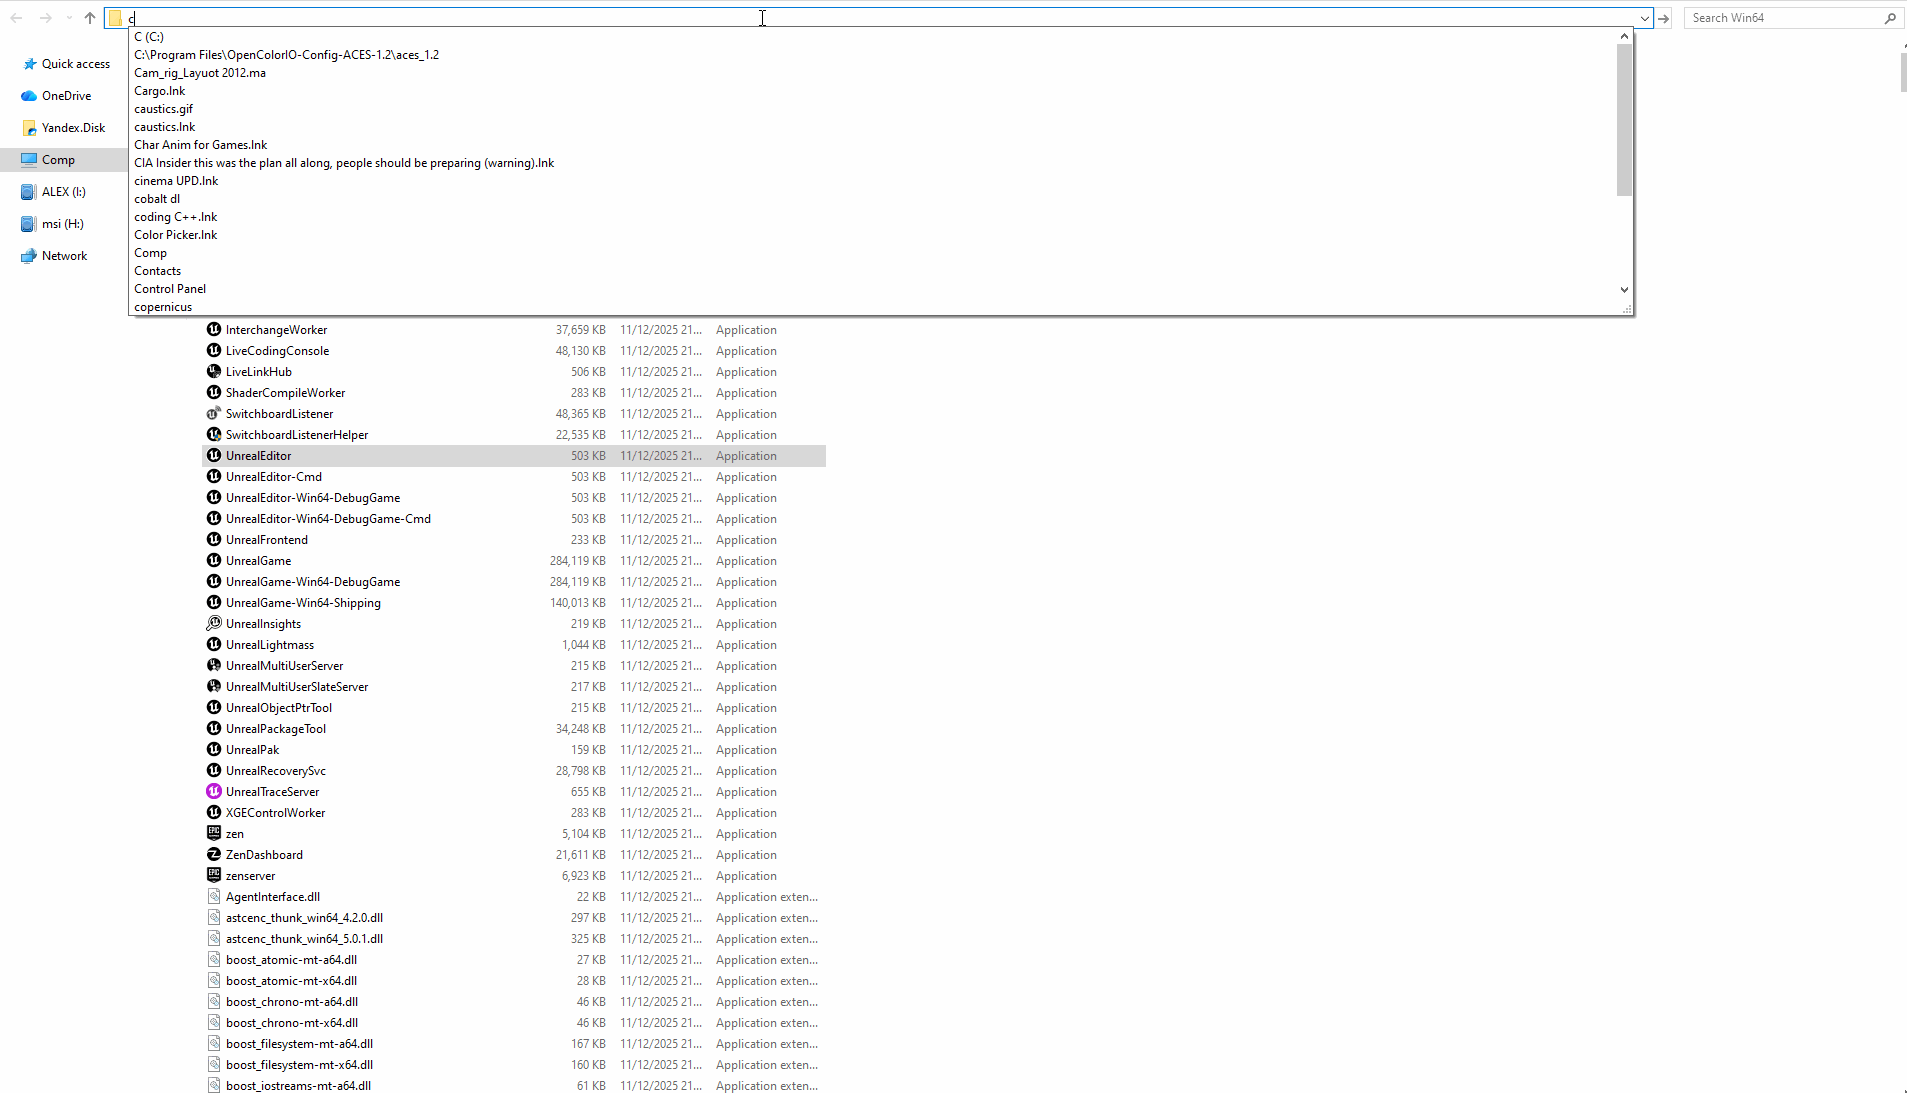Screen dimensions: 1907x1093
Task: Click the zenserver application icon
Action: 213,876
